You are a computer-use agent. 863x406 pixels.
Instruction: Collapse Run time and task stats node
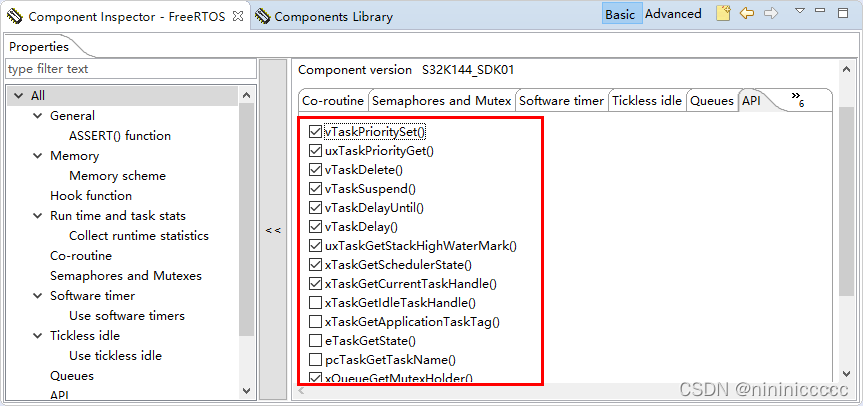pyautogui.click(x=37, y=216)
